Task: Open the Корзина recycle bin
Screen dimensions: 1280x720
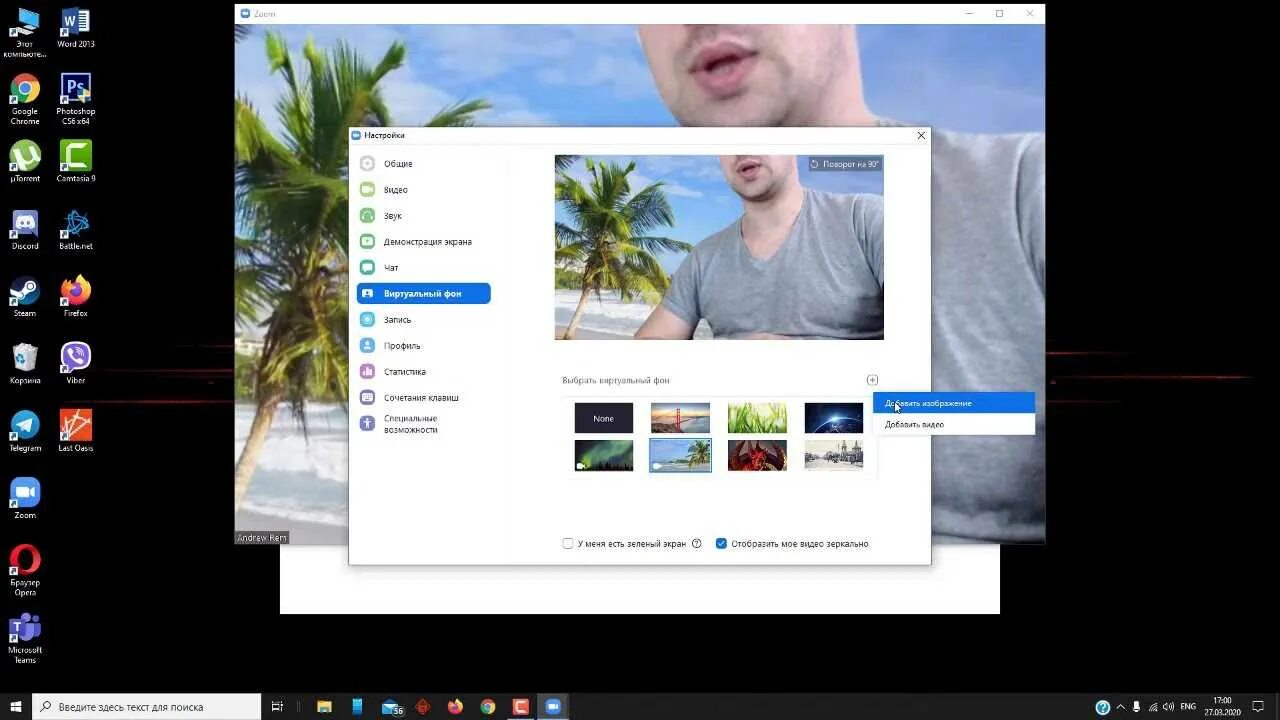Action: tap(25, 364)
